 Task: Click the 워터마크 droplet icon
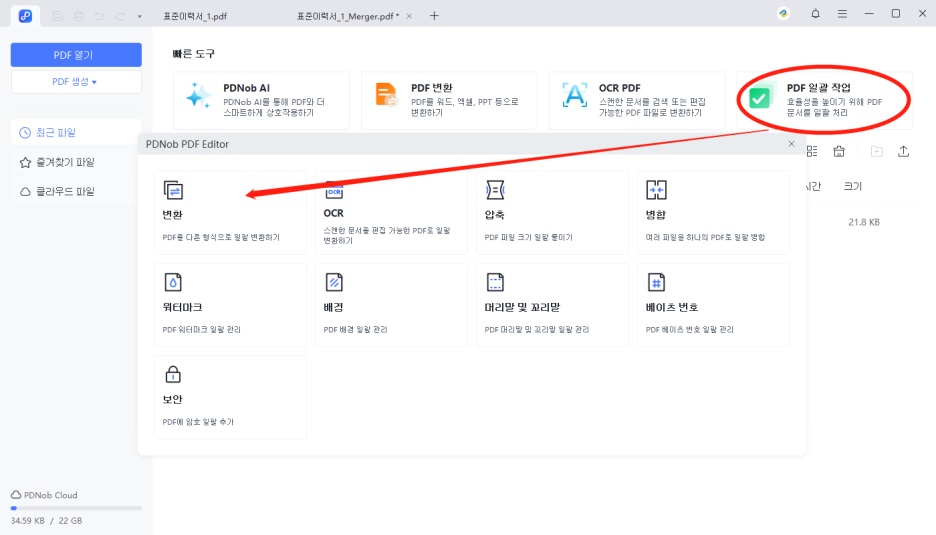173,282
